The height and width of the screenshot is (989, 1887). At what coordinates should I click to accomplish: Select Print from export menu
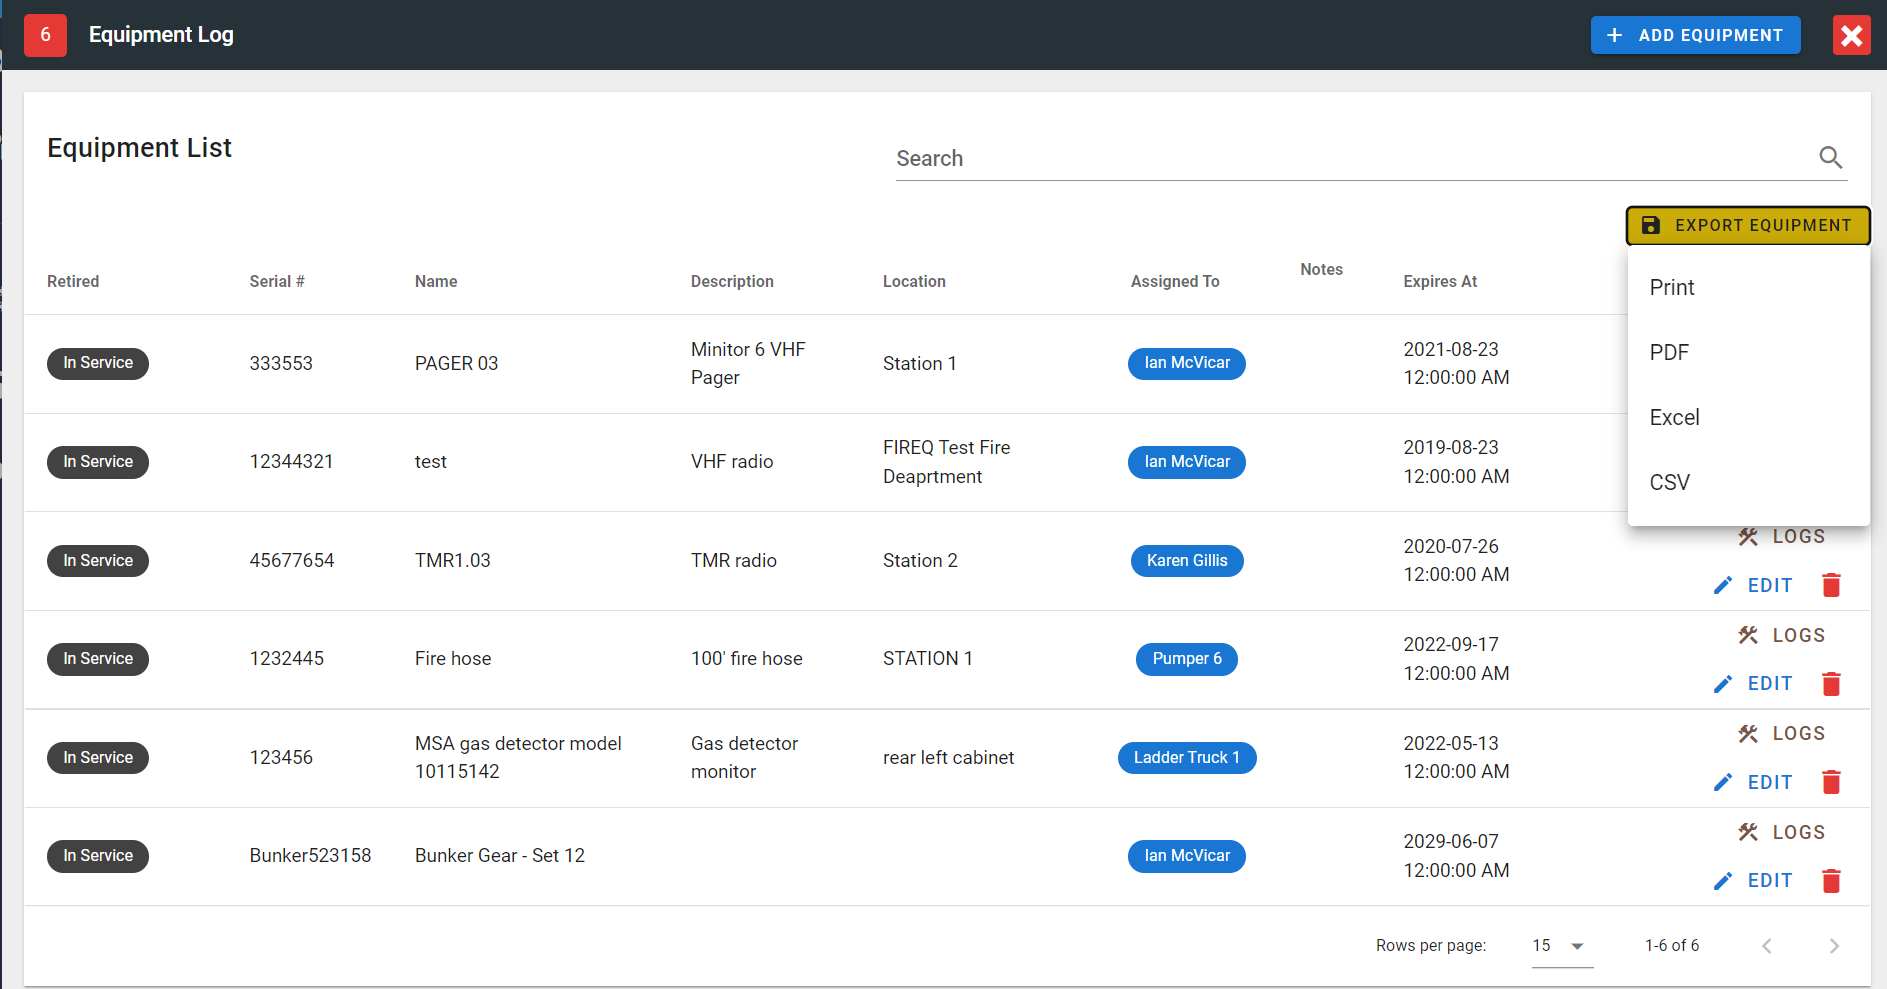(x=1671, y=288)
